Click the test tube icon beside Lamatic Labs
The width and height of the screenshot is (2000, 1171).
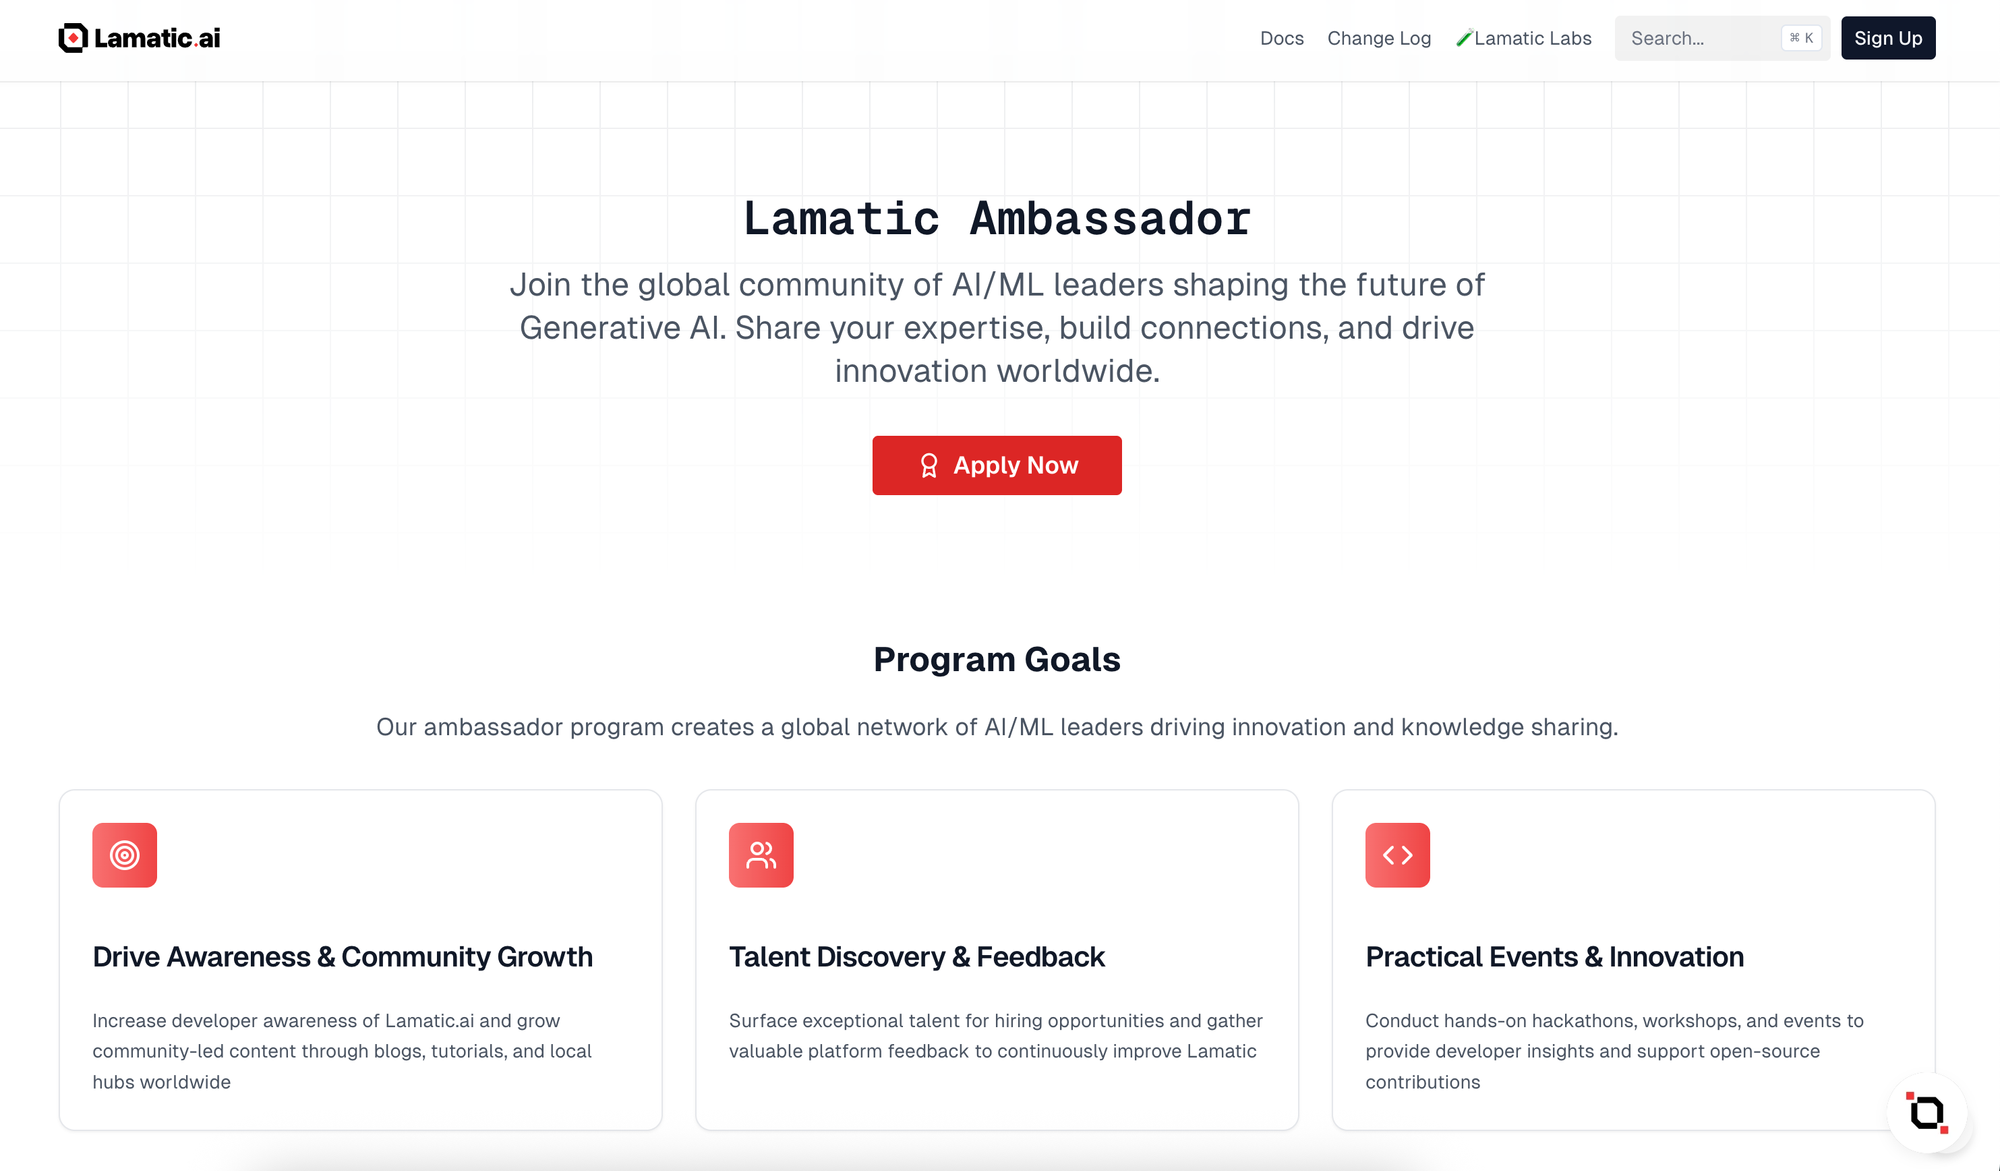pos(1464,38)
